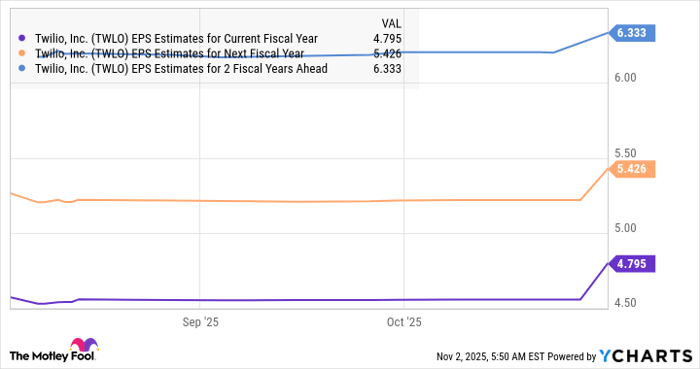The height and width of the screenshot is (369, 700).
Task: Click the legend value 6.333
Action: click(x=387, y=69)
